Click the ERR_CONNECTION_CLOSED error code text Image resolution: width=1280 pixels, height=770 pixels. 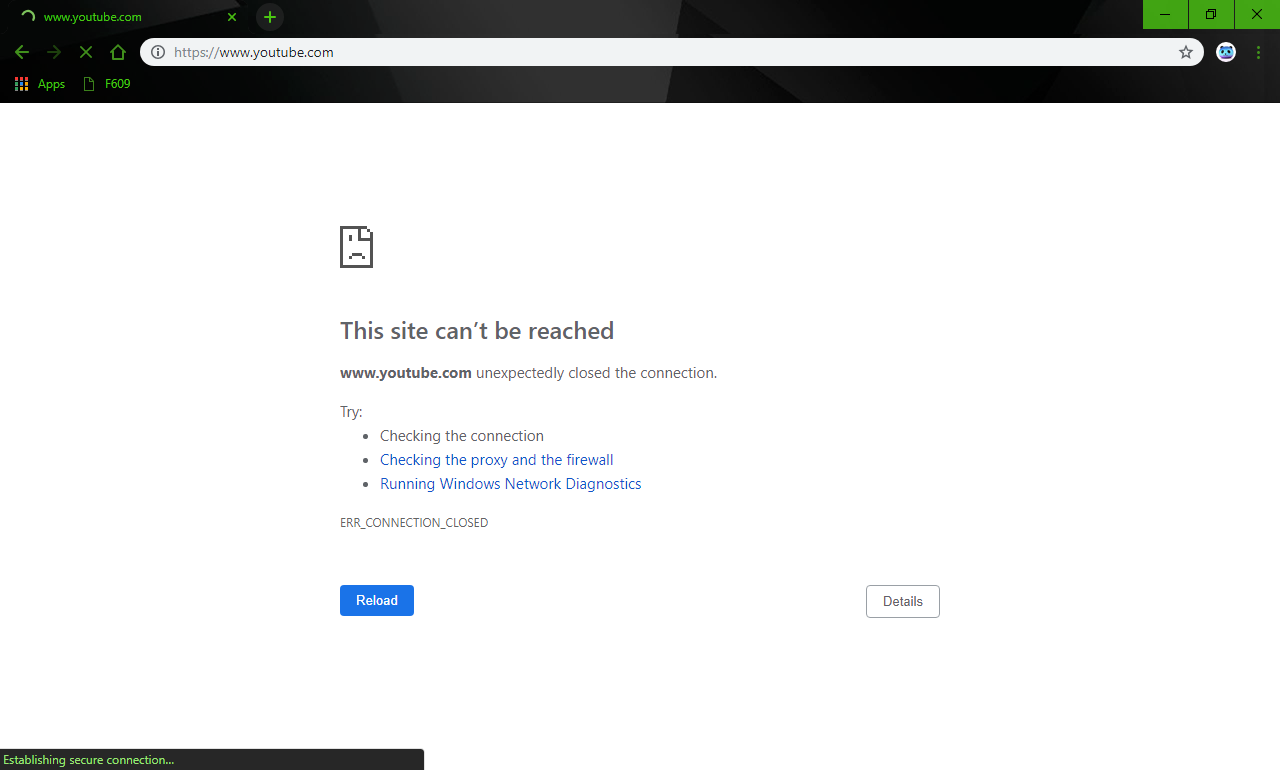pos(414,523)
